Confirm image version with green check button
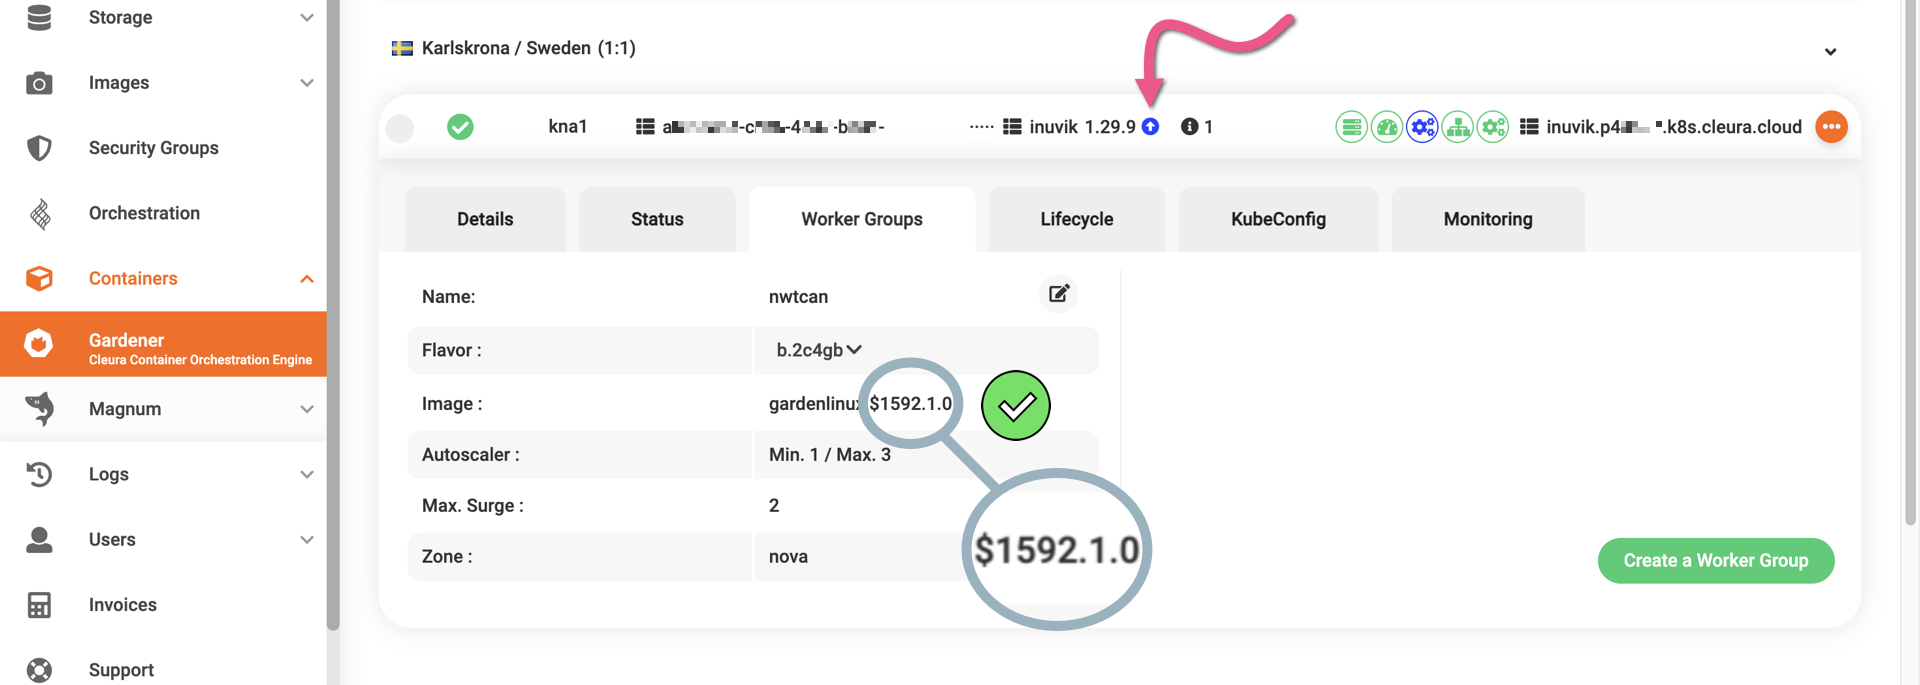 (1015, 406)
